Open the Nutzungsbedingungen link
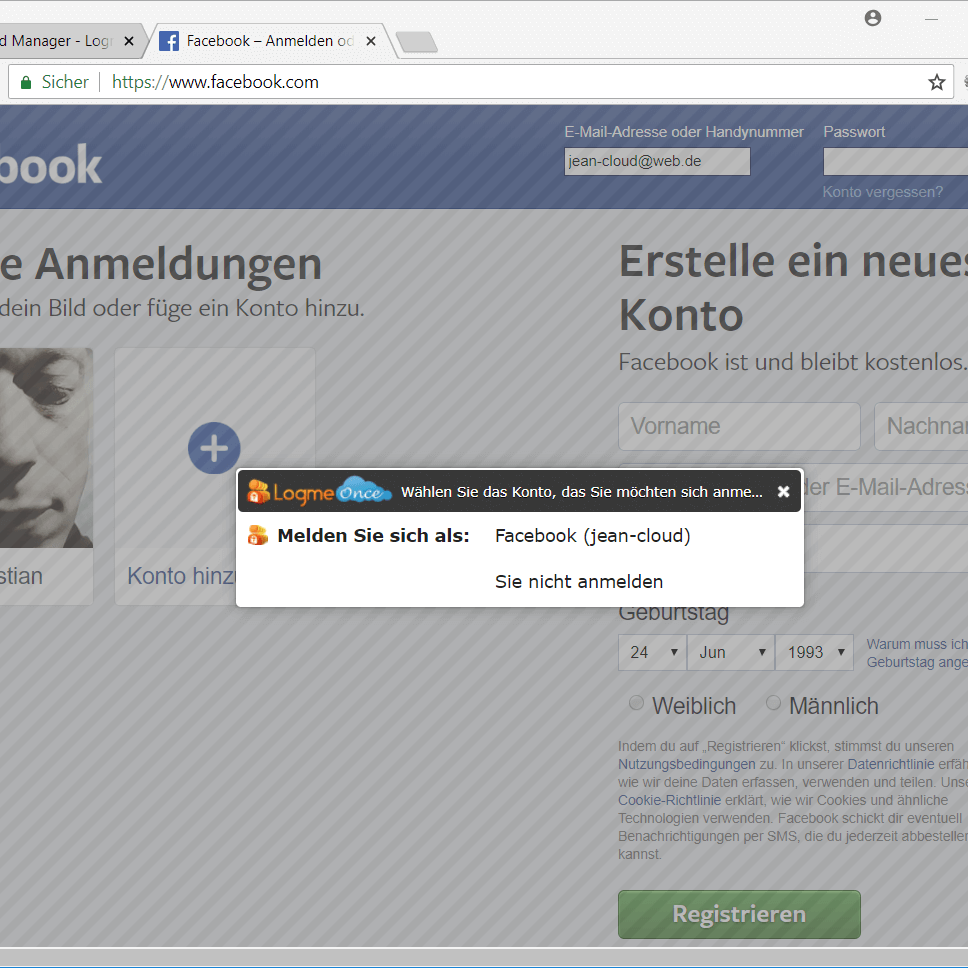Image resolution: width=968 pixels, height=968 pixels. pyautogui.click(x=686, y=764)
